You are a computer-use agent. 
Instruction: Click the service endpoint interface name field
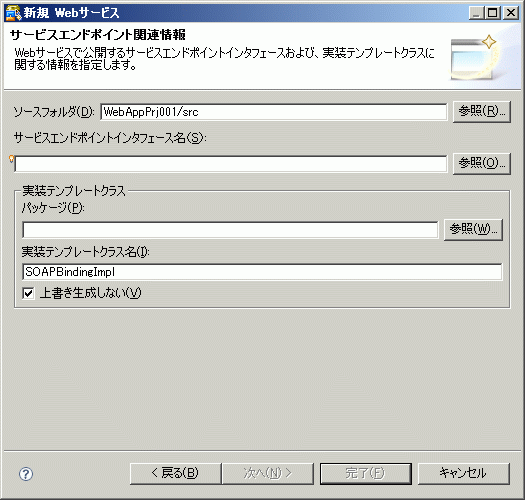pos(231,164)
